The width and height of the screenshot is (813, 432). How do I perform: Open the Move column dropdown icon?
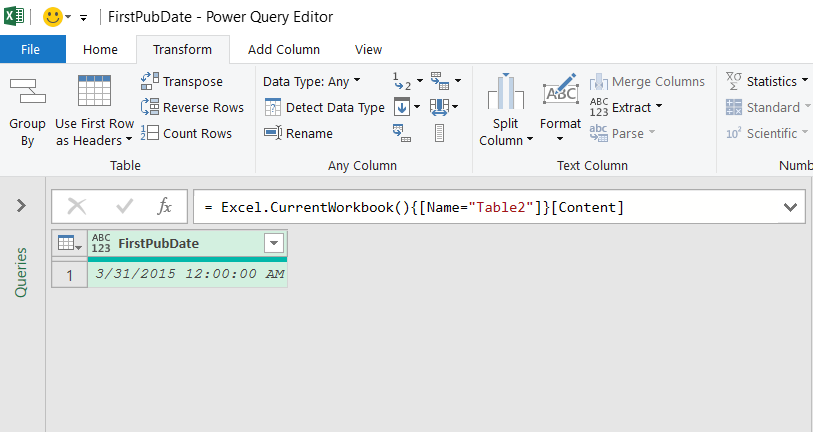point(444,107)
